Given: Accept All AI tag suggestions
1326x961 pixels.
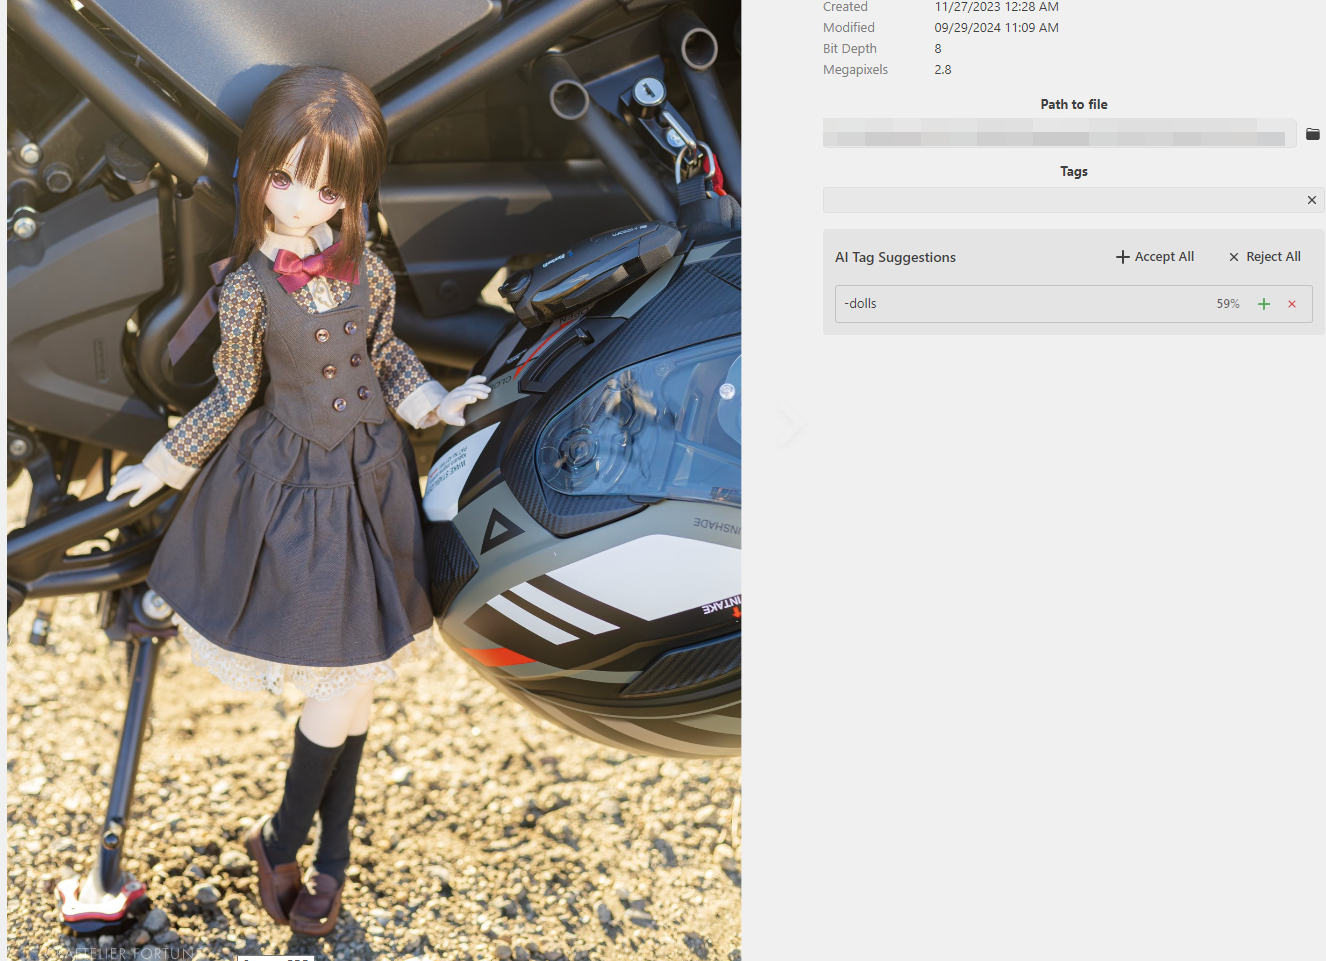Looking at the screenshot, I should tap(1155, 257).
